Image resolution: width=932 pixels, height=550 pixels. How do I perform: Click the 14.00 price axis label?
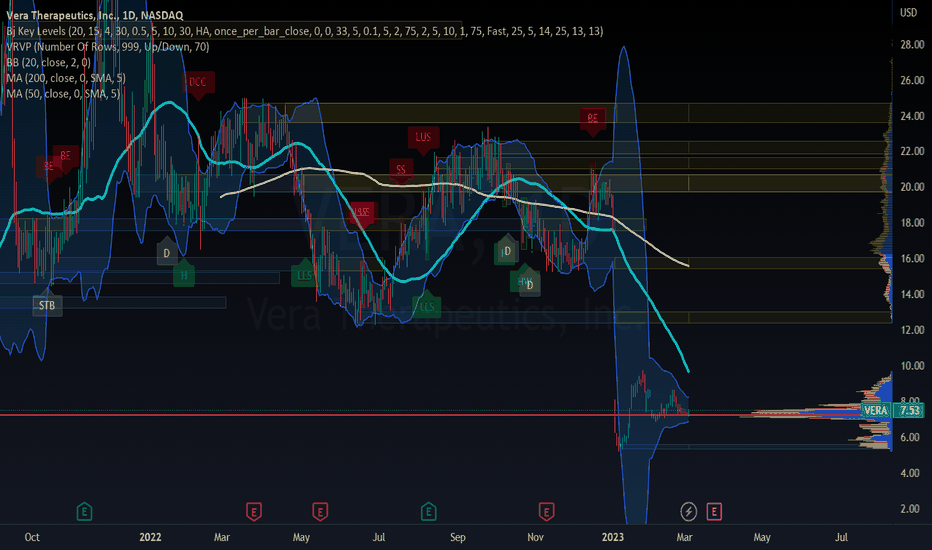[x=912, y=294]
